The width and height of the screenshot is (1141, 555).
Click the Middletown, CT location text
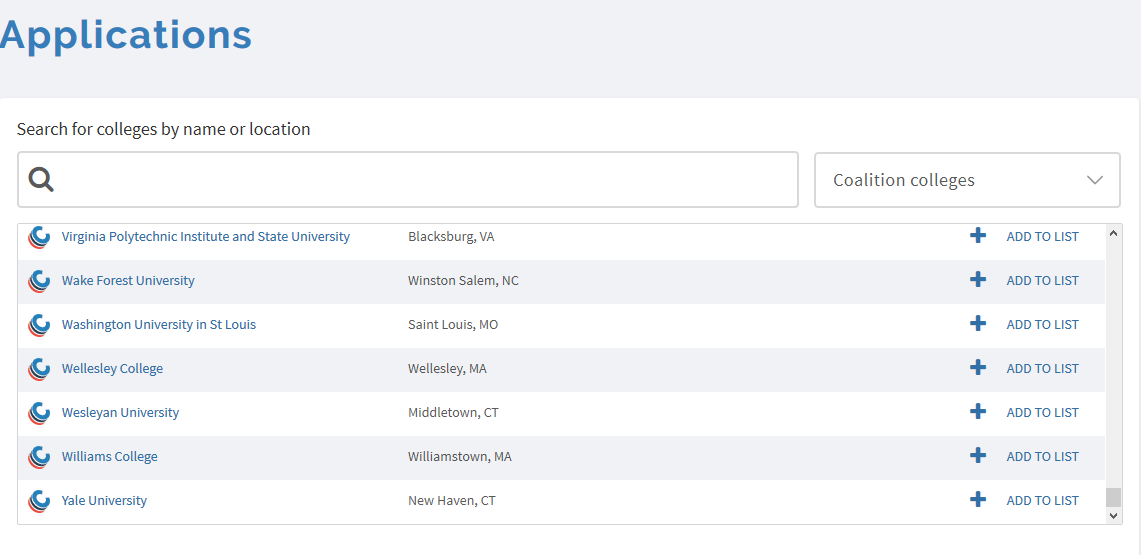coord(453,412)
